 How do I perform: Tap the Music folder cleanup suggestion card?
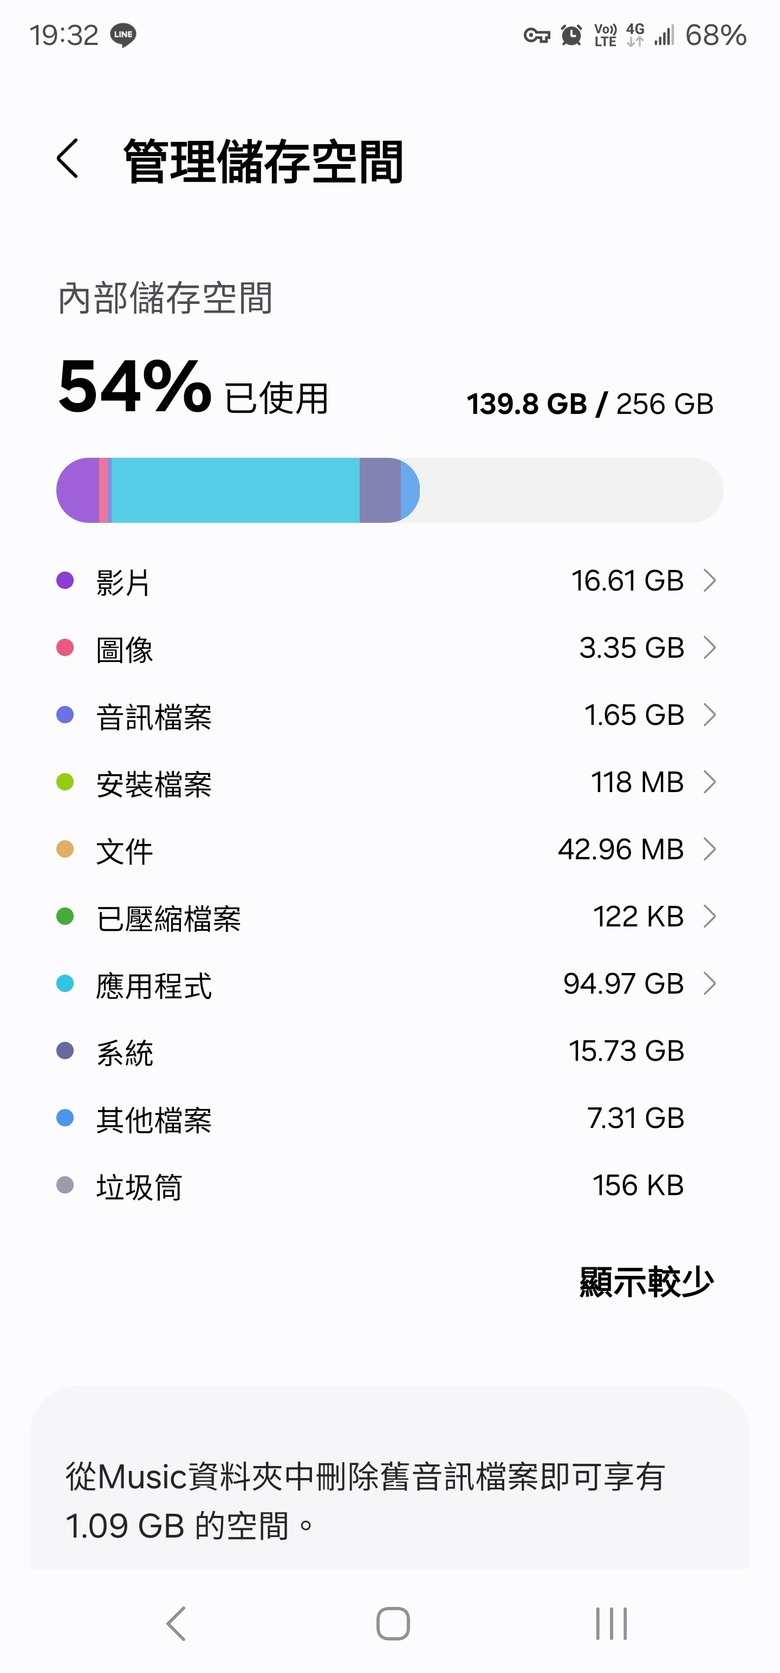point(390,1478)
